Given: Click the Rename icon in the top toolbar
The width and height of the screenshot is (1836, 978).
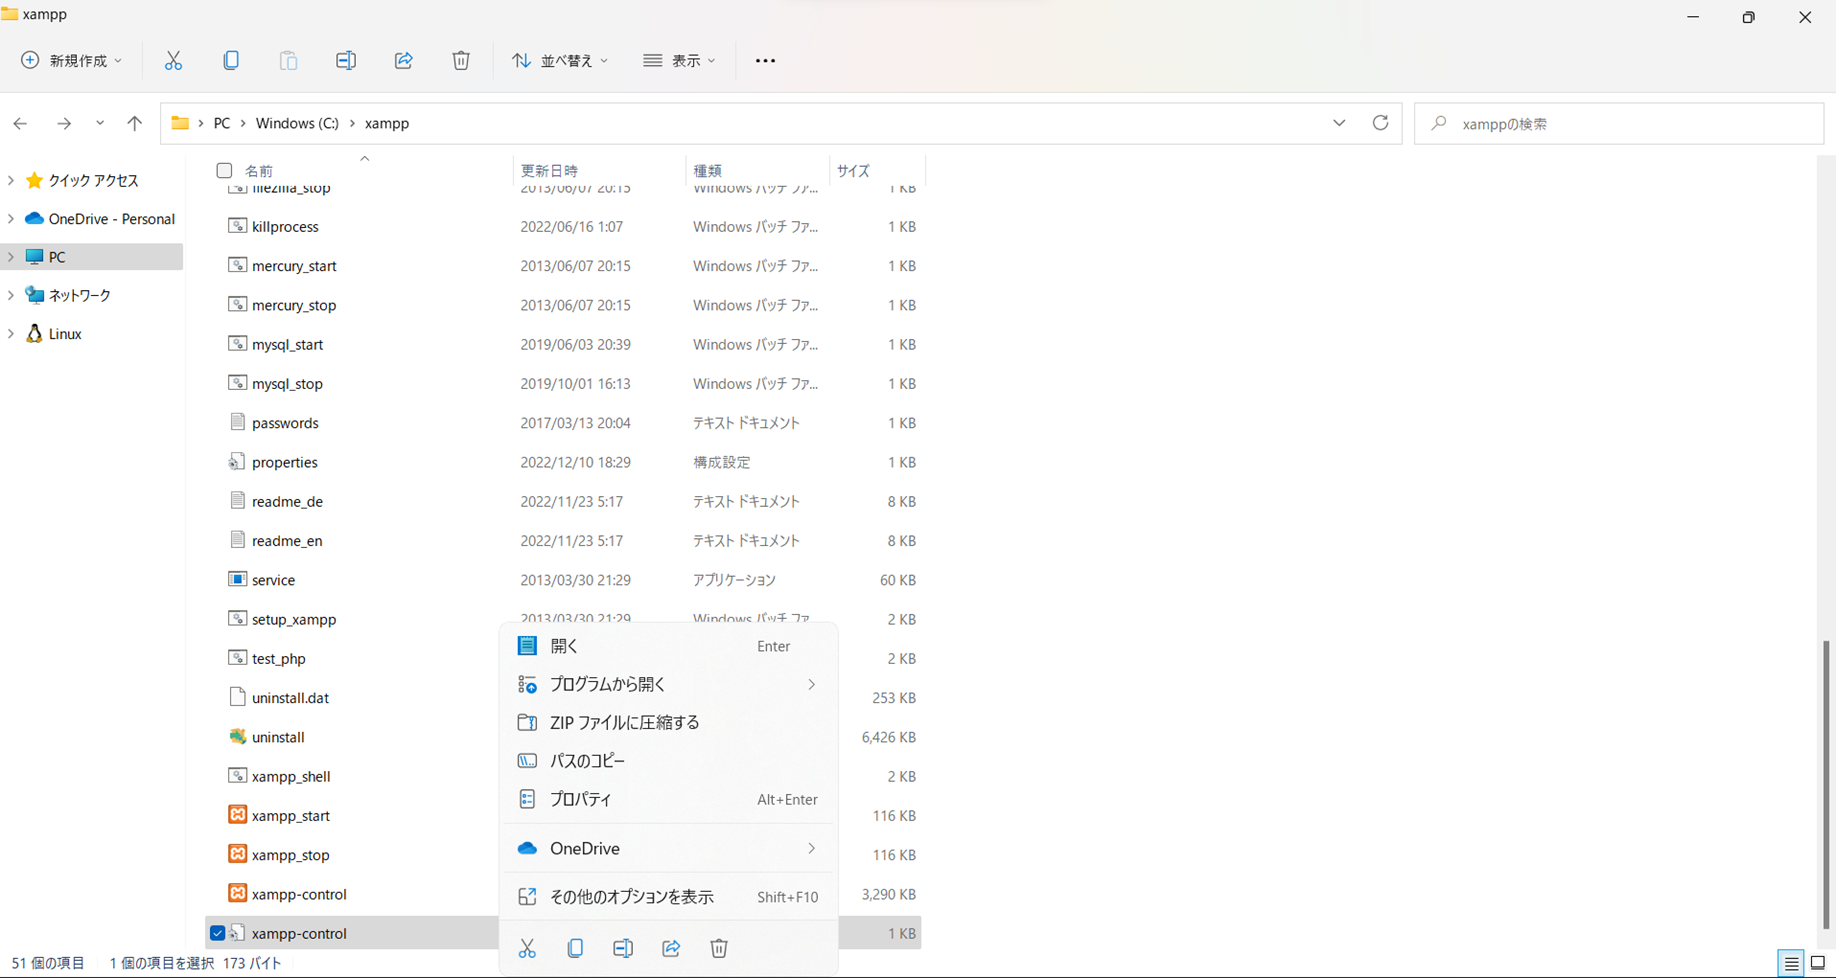Looking at the screenshot, I should [x=346, y=61].
